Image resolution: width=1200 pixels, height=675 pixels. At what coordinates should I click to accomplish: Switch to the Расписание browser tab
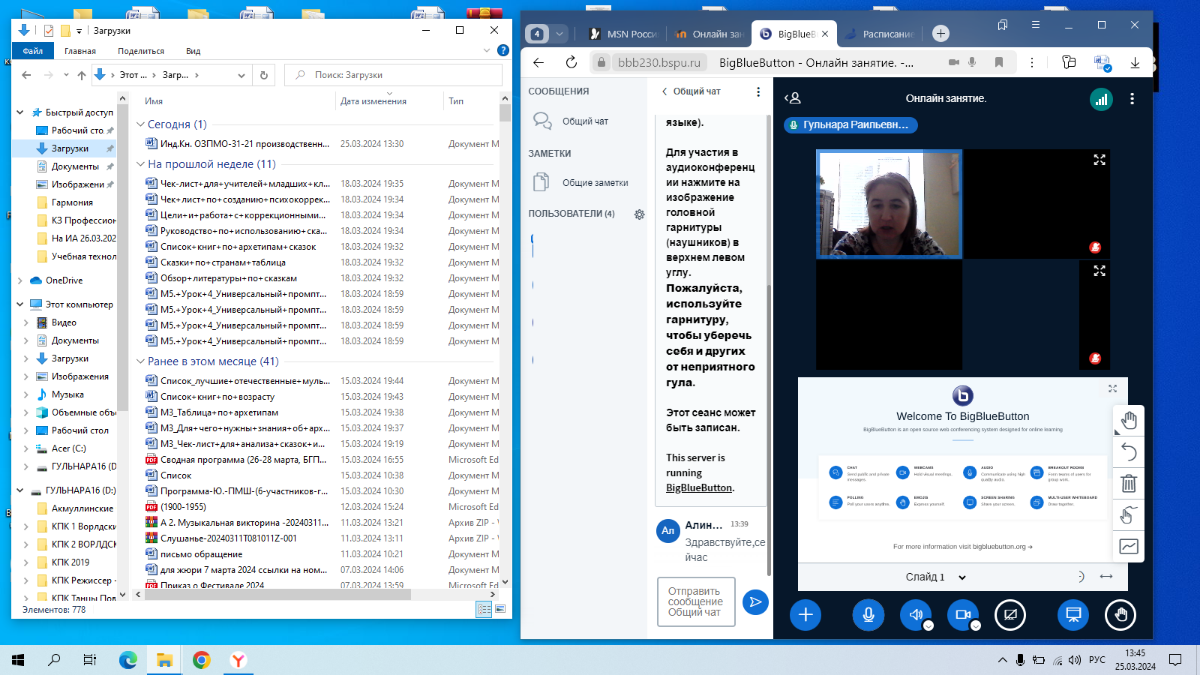(882, 34)
